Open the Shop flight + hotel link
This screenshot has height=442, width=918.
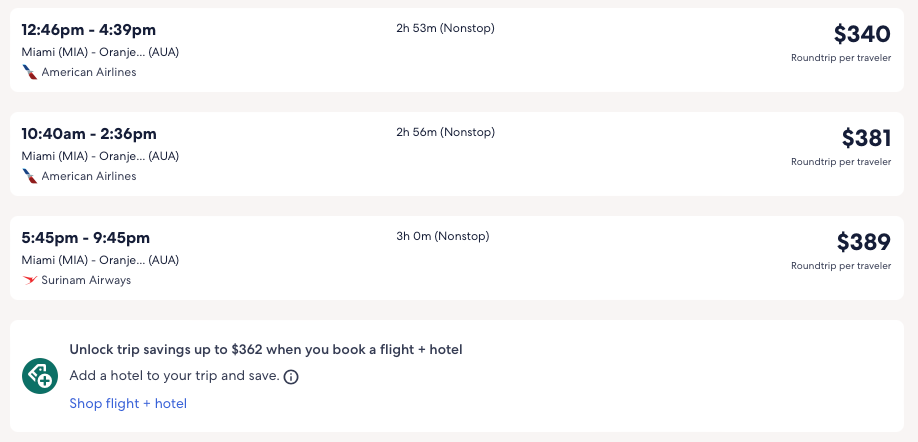point(128,404)
